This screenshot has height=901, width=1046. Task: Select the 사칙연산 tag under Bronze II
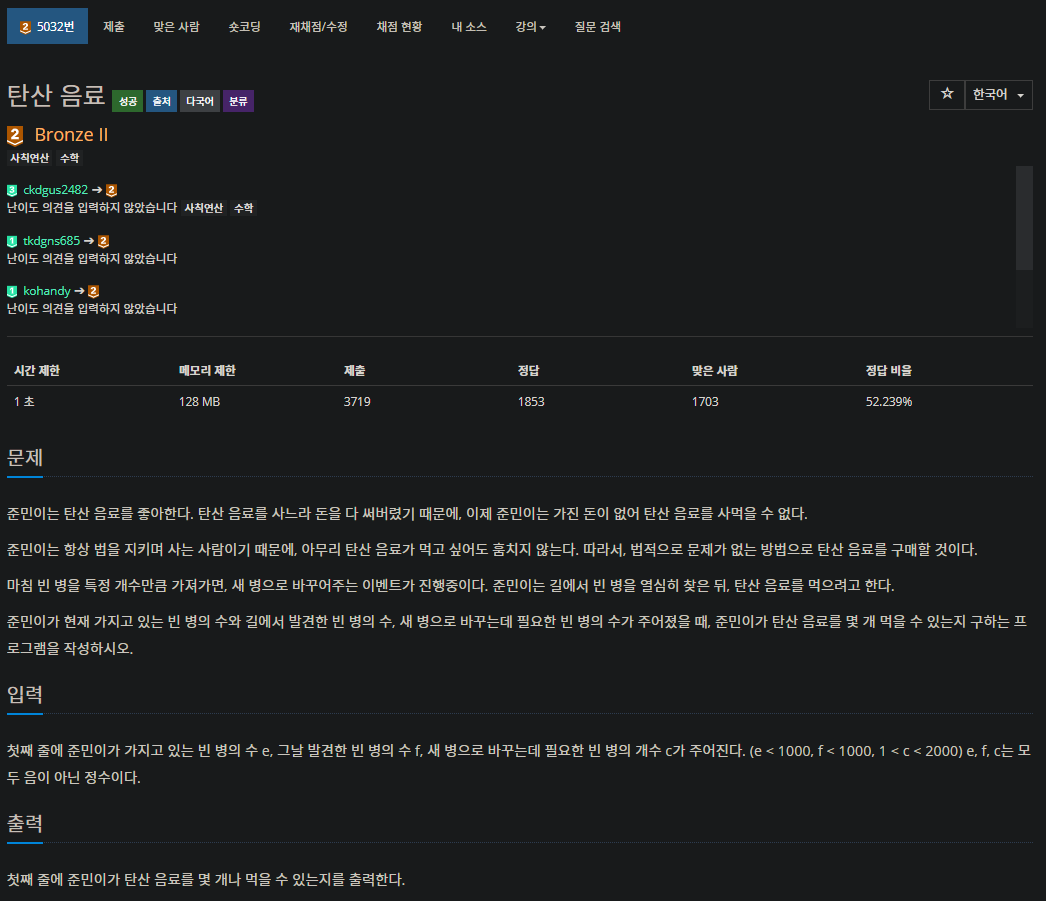[x=29, y=158]
